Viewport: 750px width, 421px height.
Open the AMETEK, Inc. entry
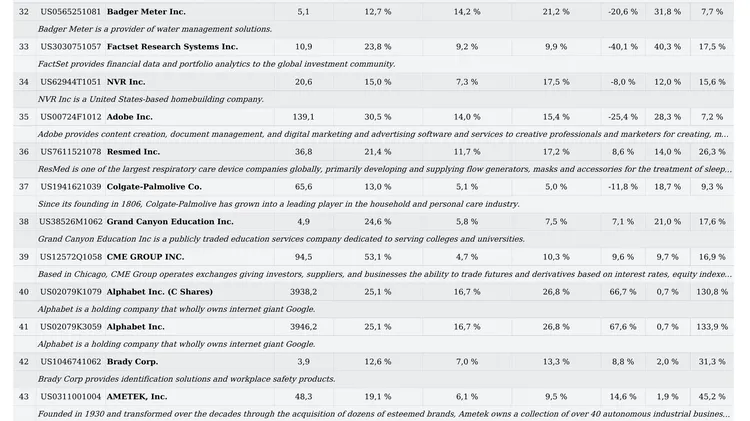pyautogui.click(x=137, y=396)
